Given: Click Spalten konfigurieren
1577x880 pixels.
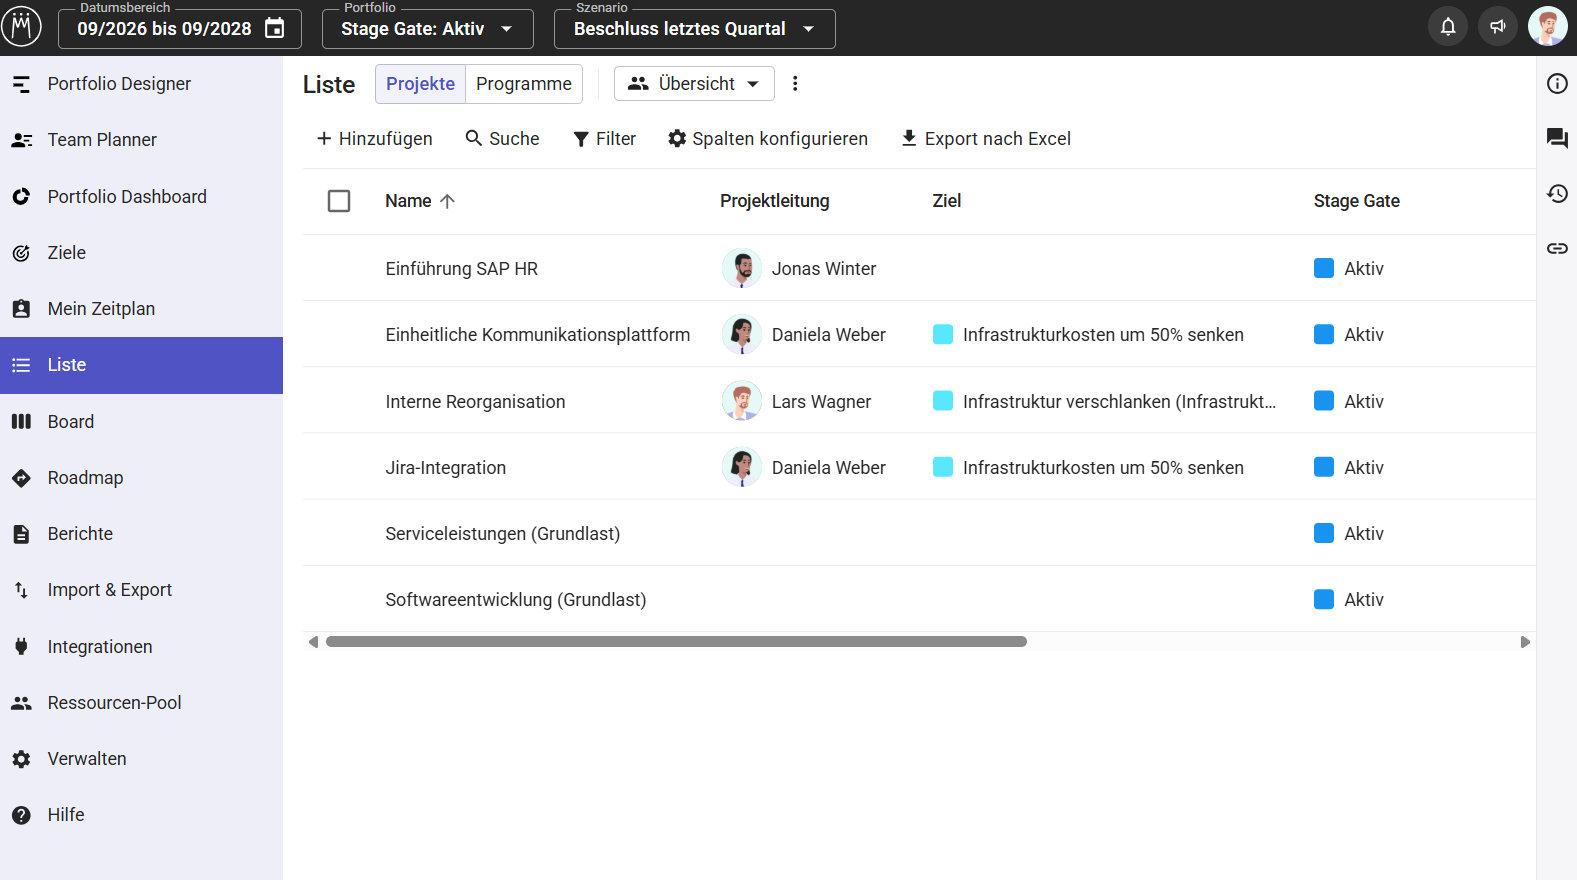Looking at the screenshot, I should click(x=768, y=139).
